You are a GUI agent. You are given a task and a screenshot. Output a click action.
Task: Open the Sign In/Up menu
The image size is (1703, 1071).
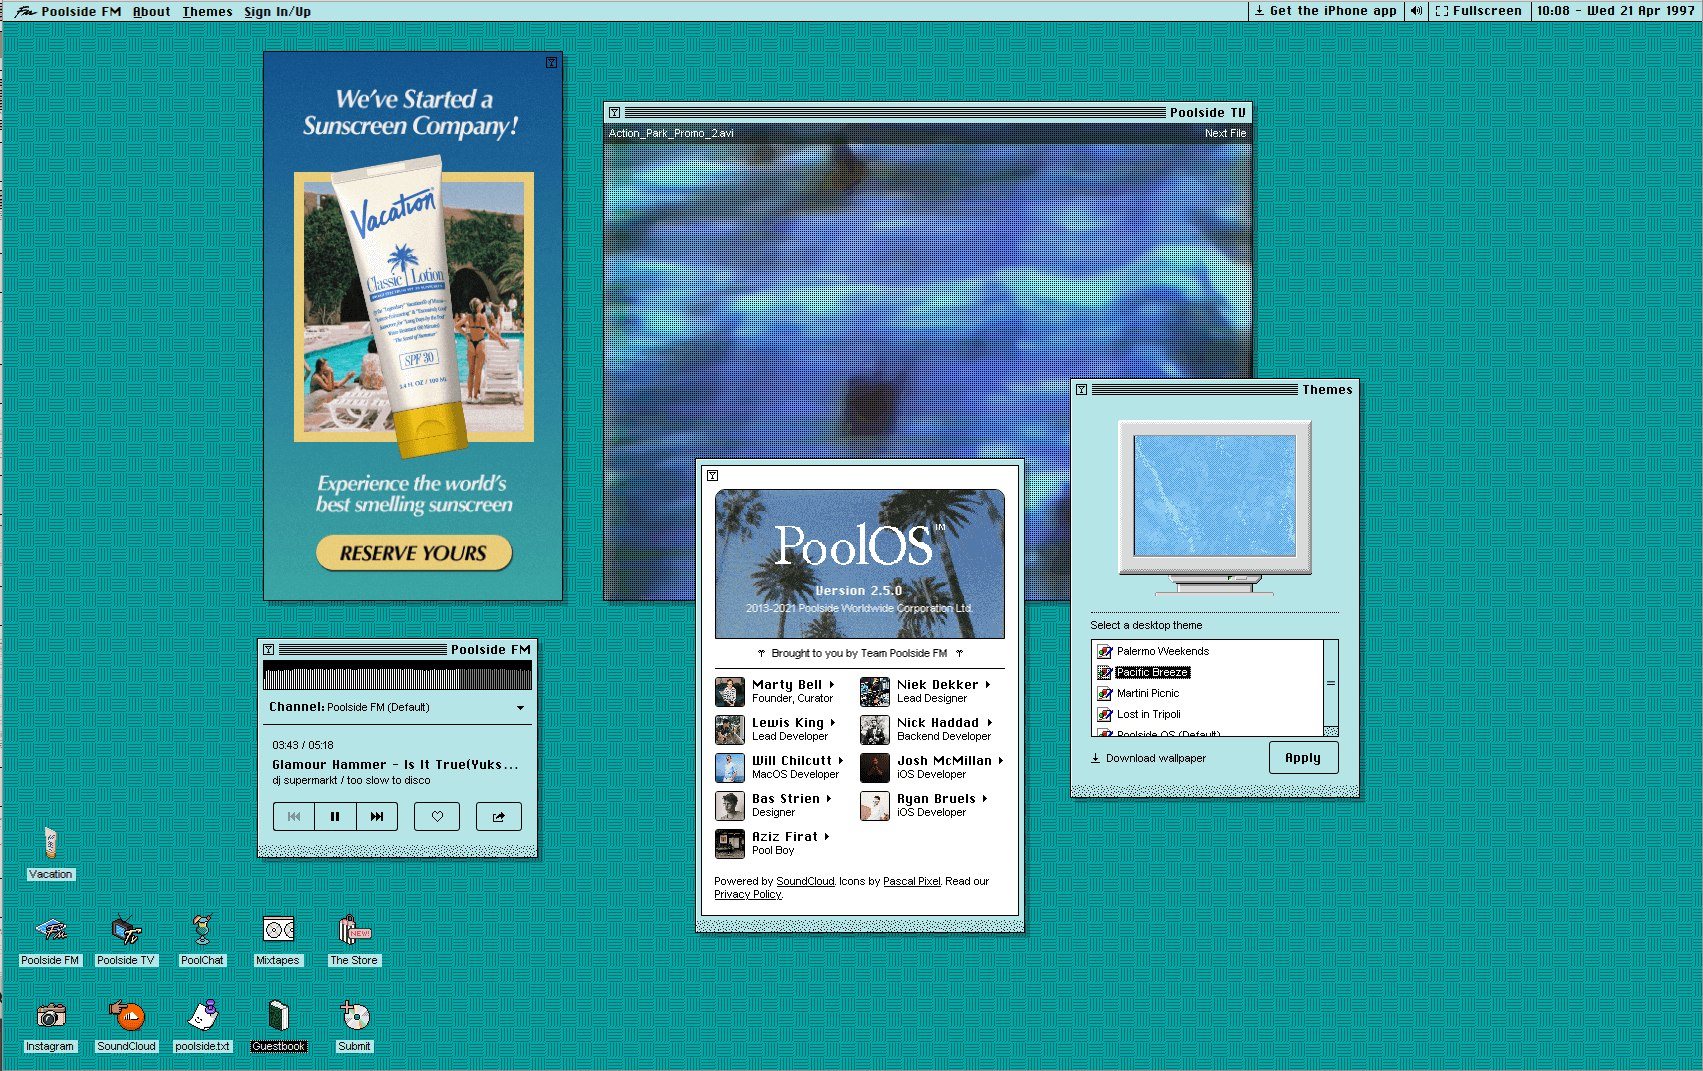[x=277, y=11]
